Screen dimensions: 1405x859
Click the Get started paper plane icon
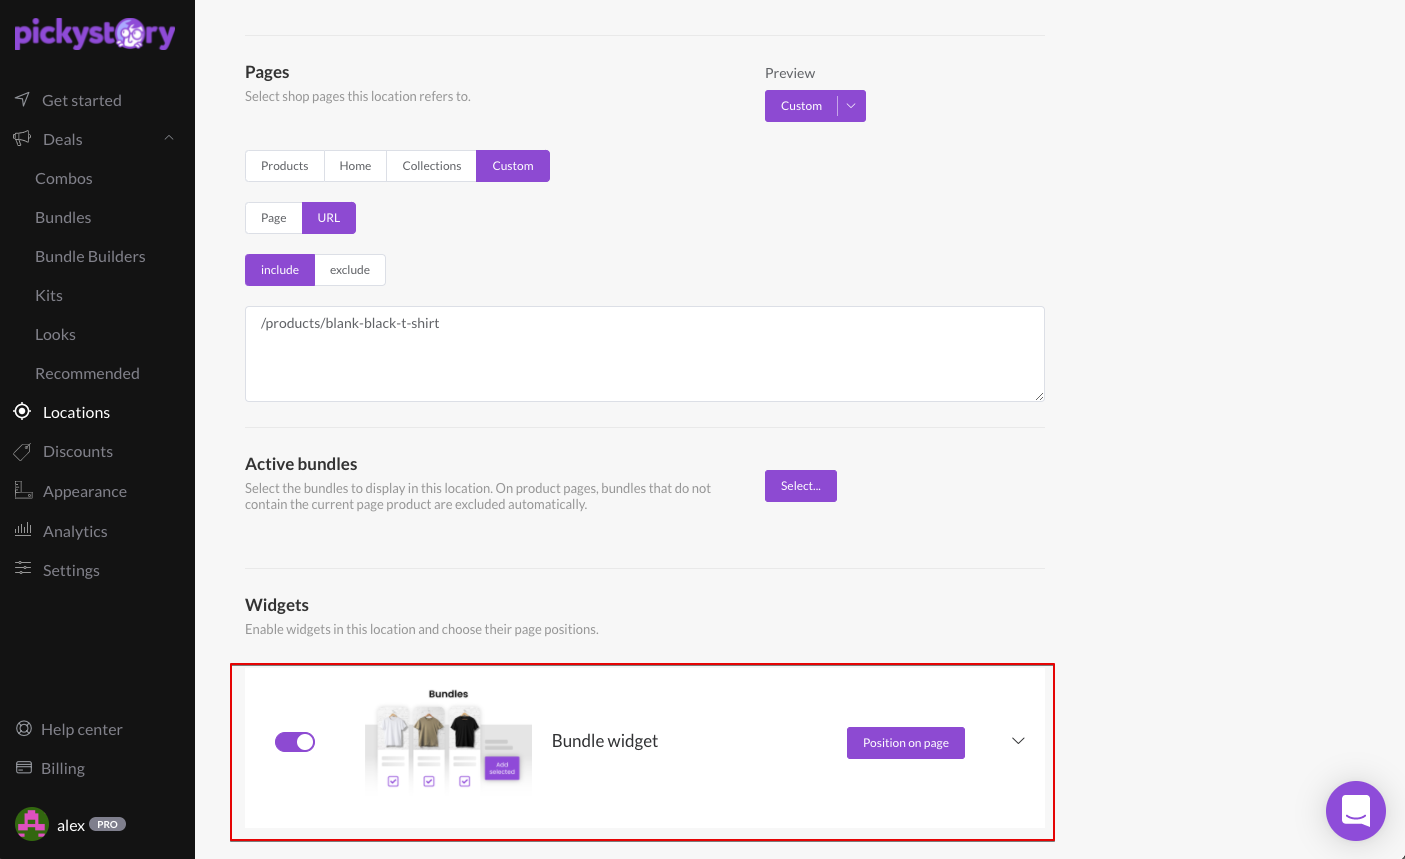(x=22, y=100)
